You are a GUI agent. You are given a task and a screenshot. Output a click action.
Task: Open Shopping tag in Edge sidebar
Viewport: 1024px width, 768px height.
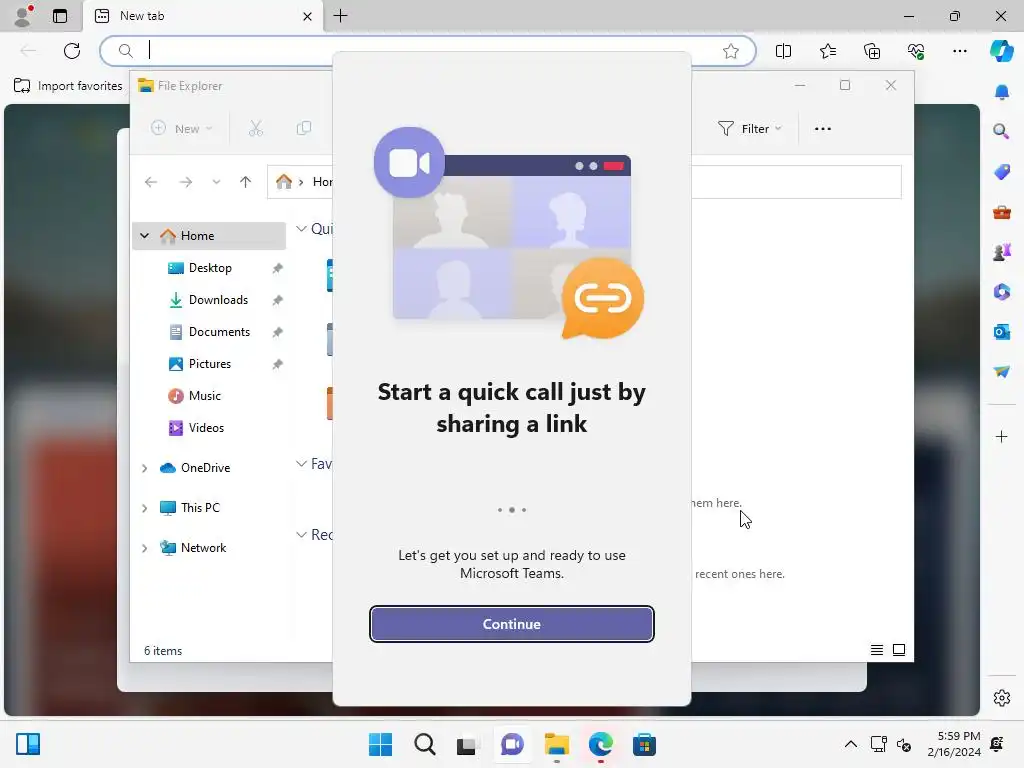pos(1001,172)
